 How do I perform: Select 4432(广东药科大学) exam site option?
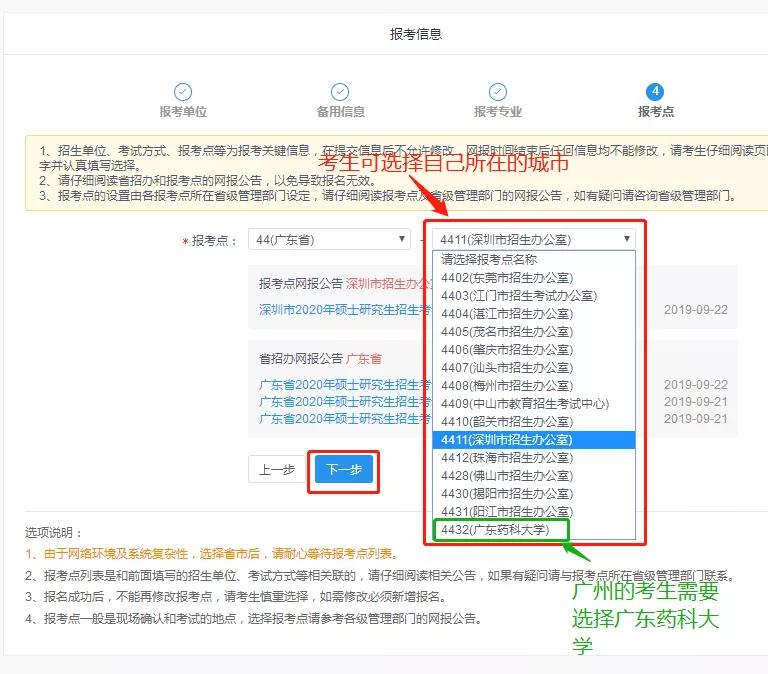point(534,530)
